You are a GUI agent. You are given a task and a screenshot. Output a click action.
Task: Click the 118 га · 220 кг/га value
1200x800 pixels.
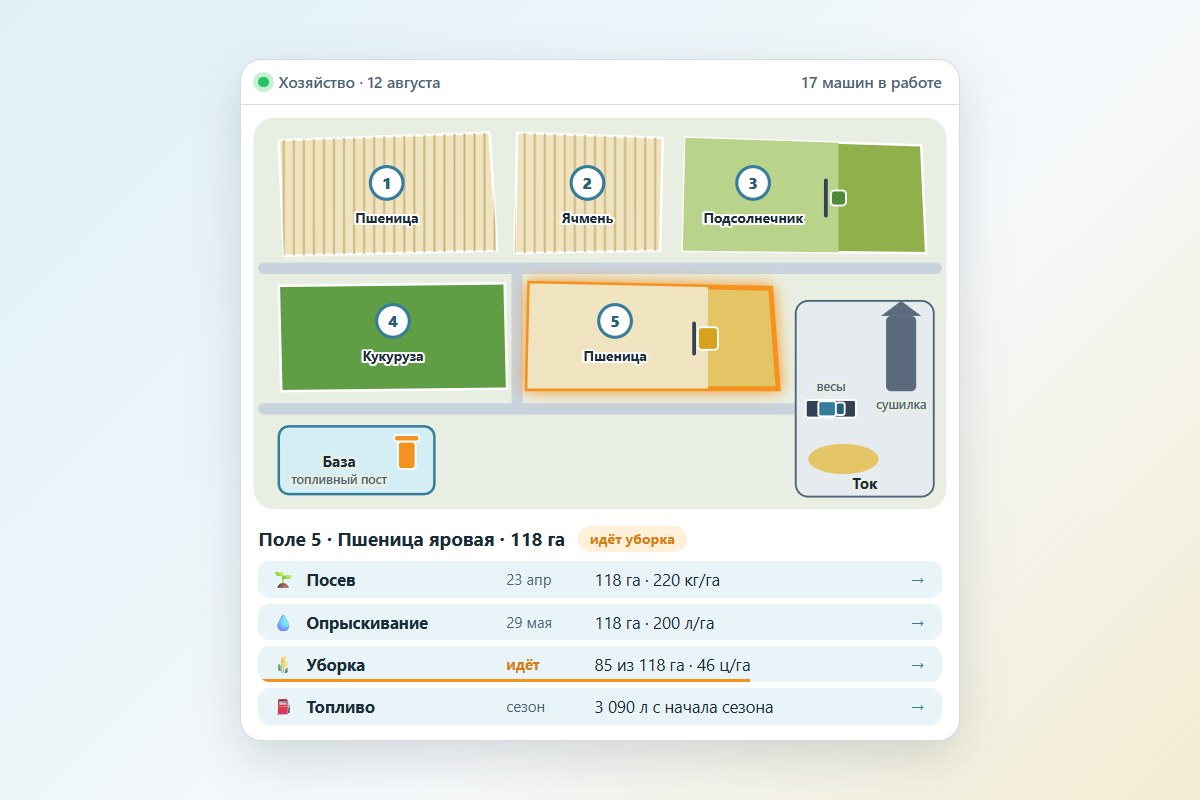click(x=656, y=580)
